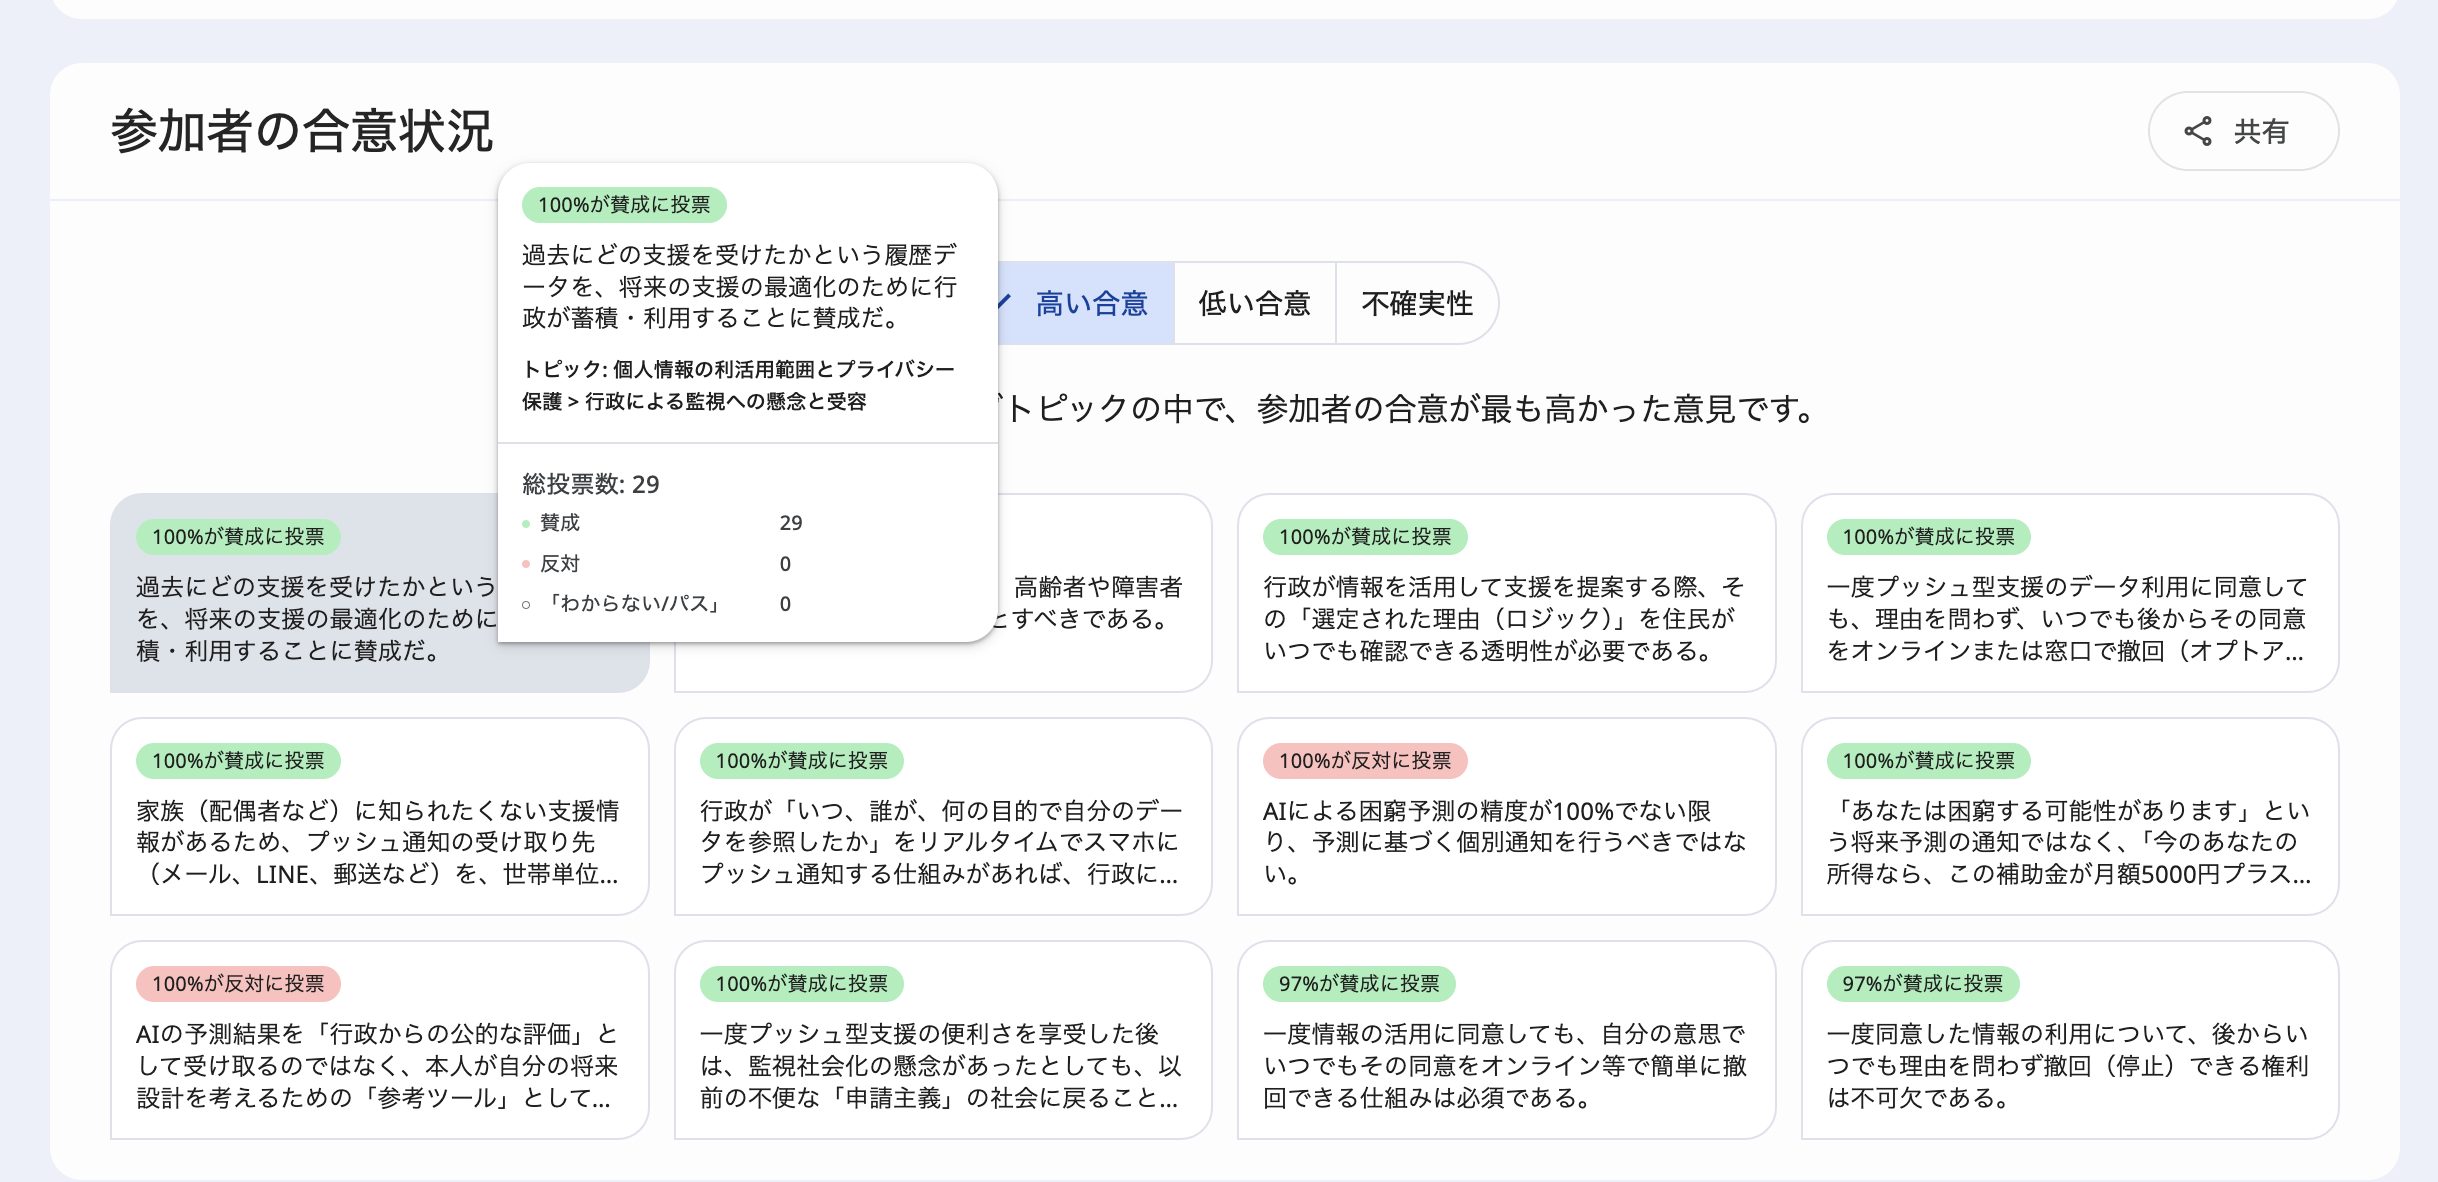Click the 参加者の合意状況 heading
This screenshot has height=1182, width=2438.
[302, 131]
